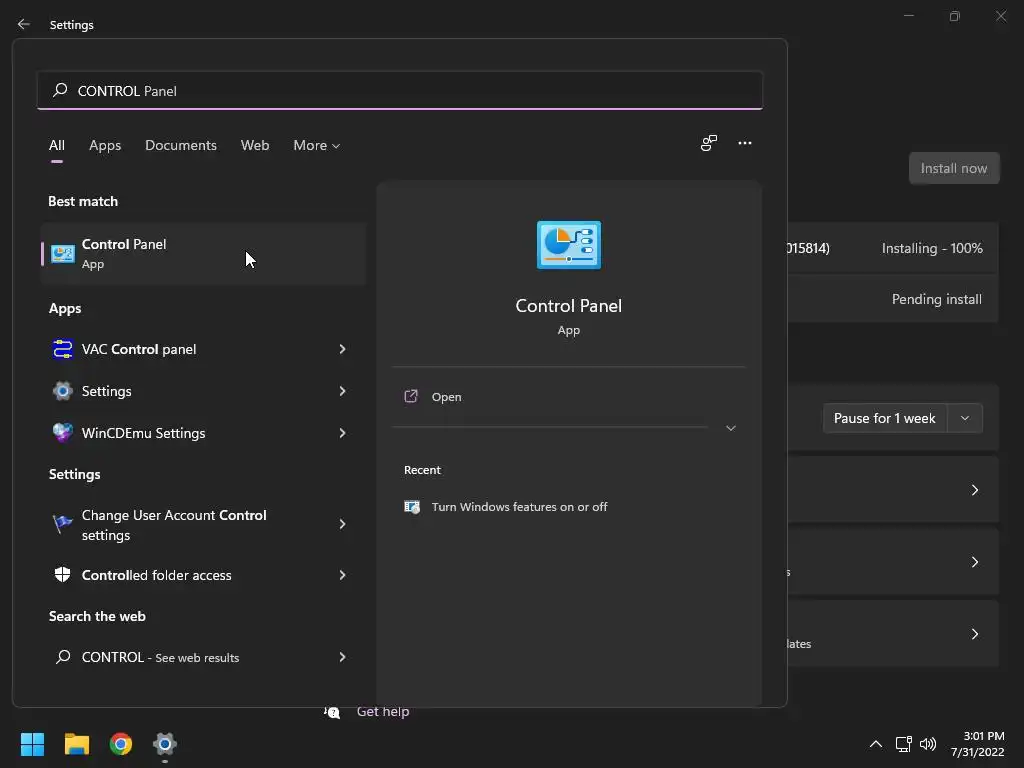Click the Settings gear taskbar icon

[165, 744]
